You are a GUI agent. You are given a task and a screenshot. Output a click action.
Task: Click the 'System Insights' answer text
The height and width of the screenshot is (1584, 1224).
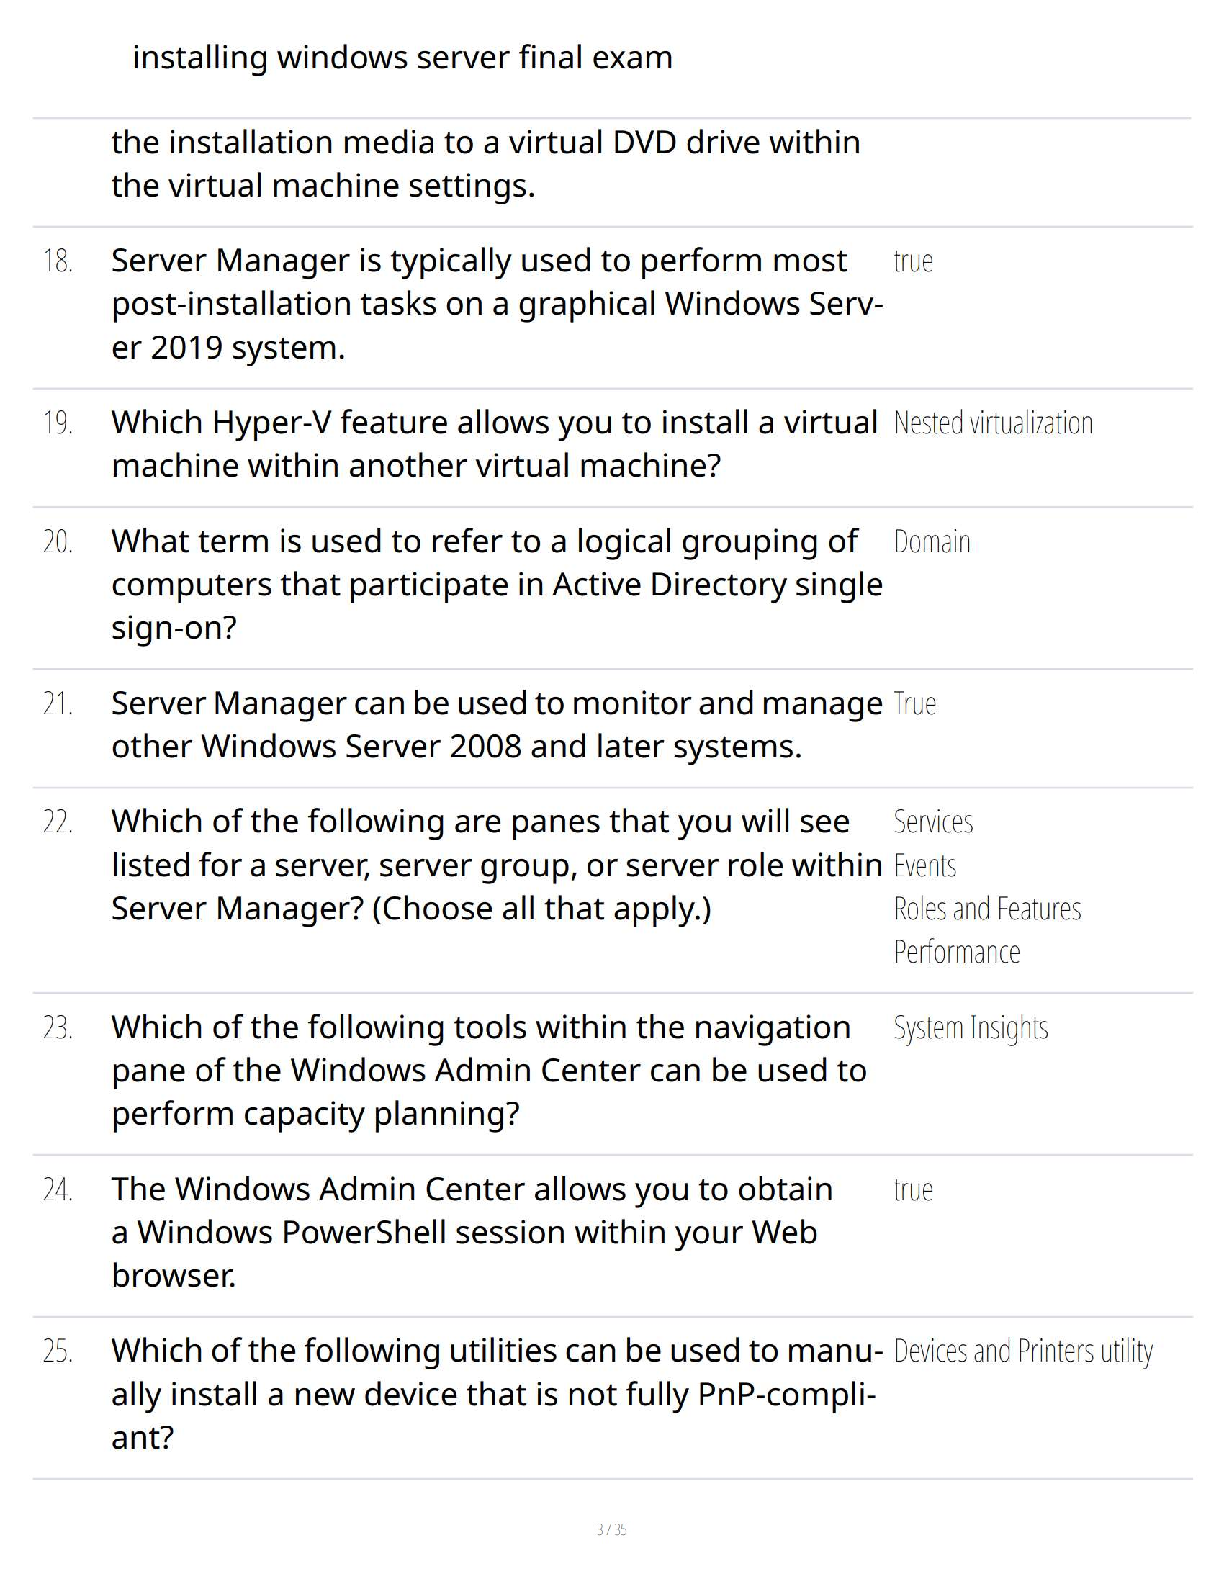click(971, 1029)
